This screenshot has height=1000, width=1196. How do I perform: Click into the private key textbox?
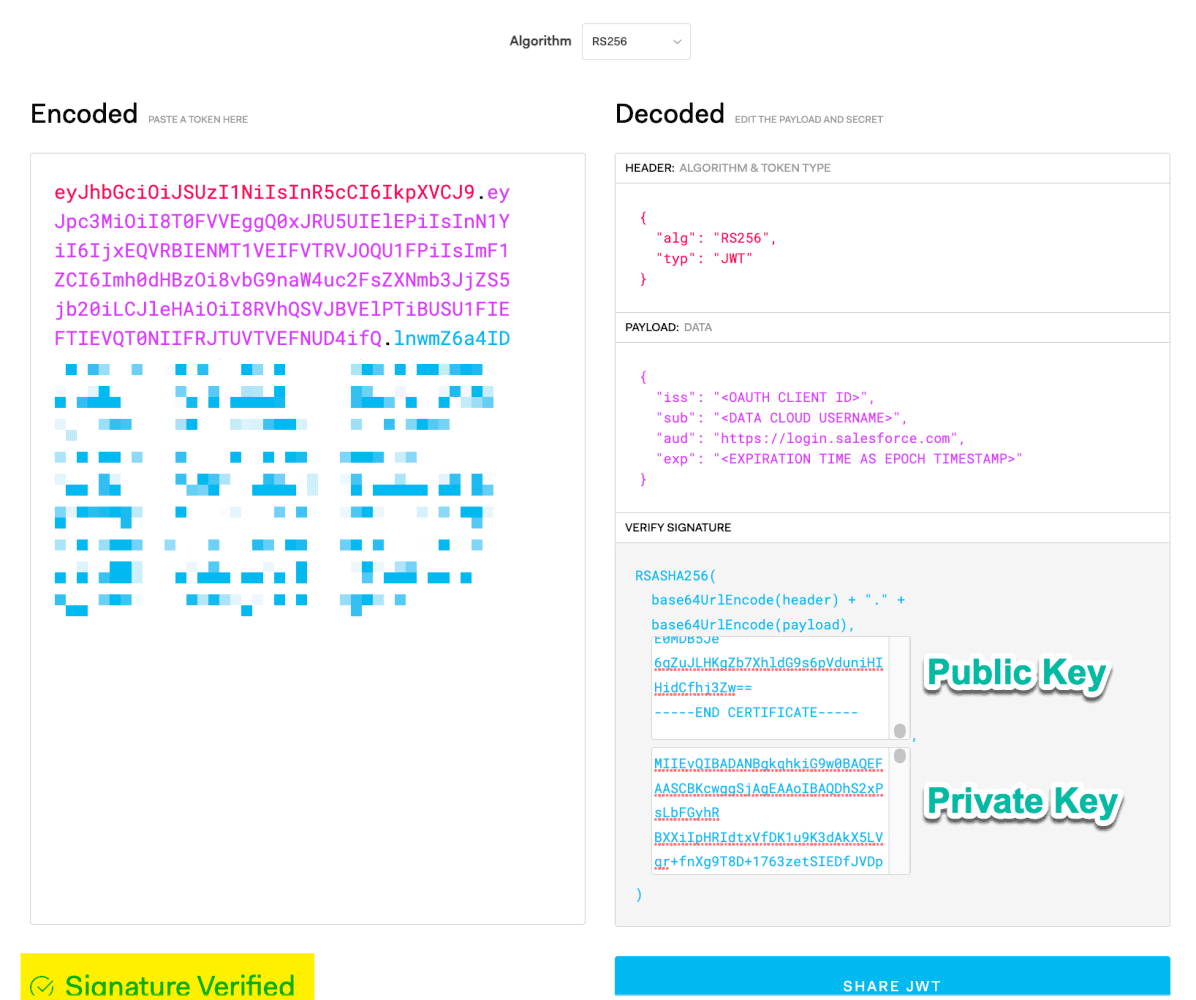pos(770,811)
